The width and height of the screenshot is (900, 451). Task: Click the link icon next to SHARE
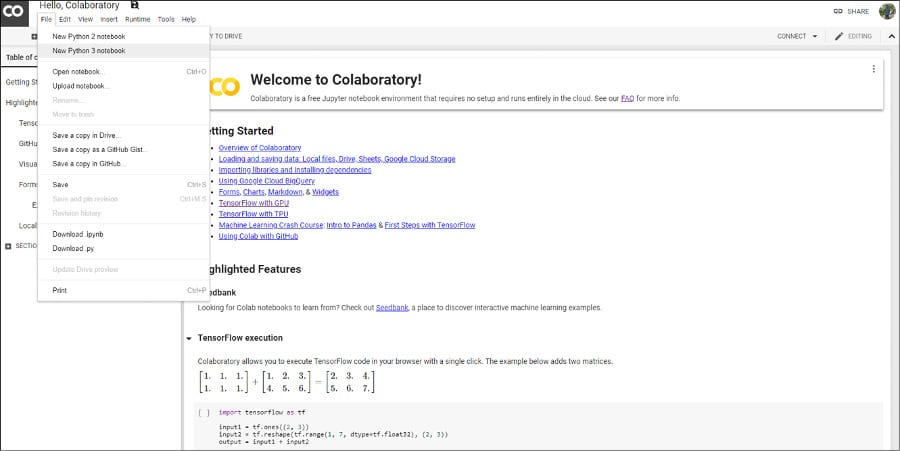click(x=837, y=11)
